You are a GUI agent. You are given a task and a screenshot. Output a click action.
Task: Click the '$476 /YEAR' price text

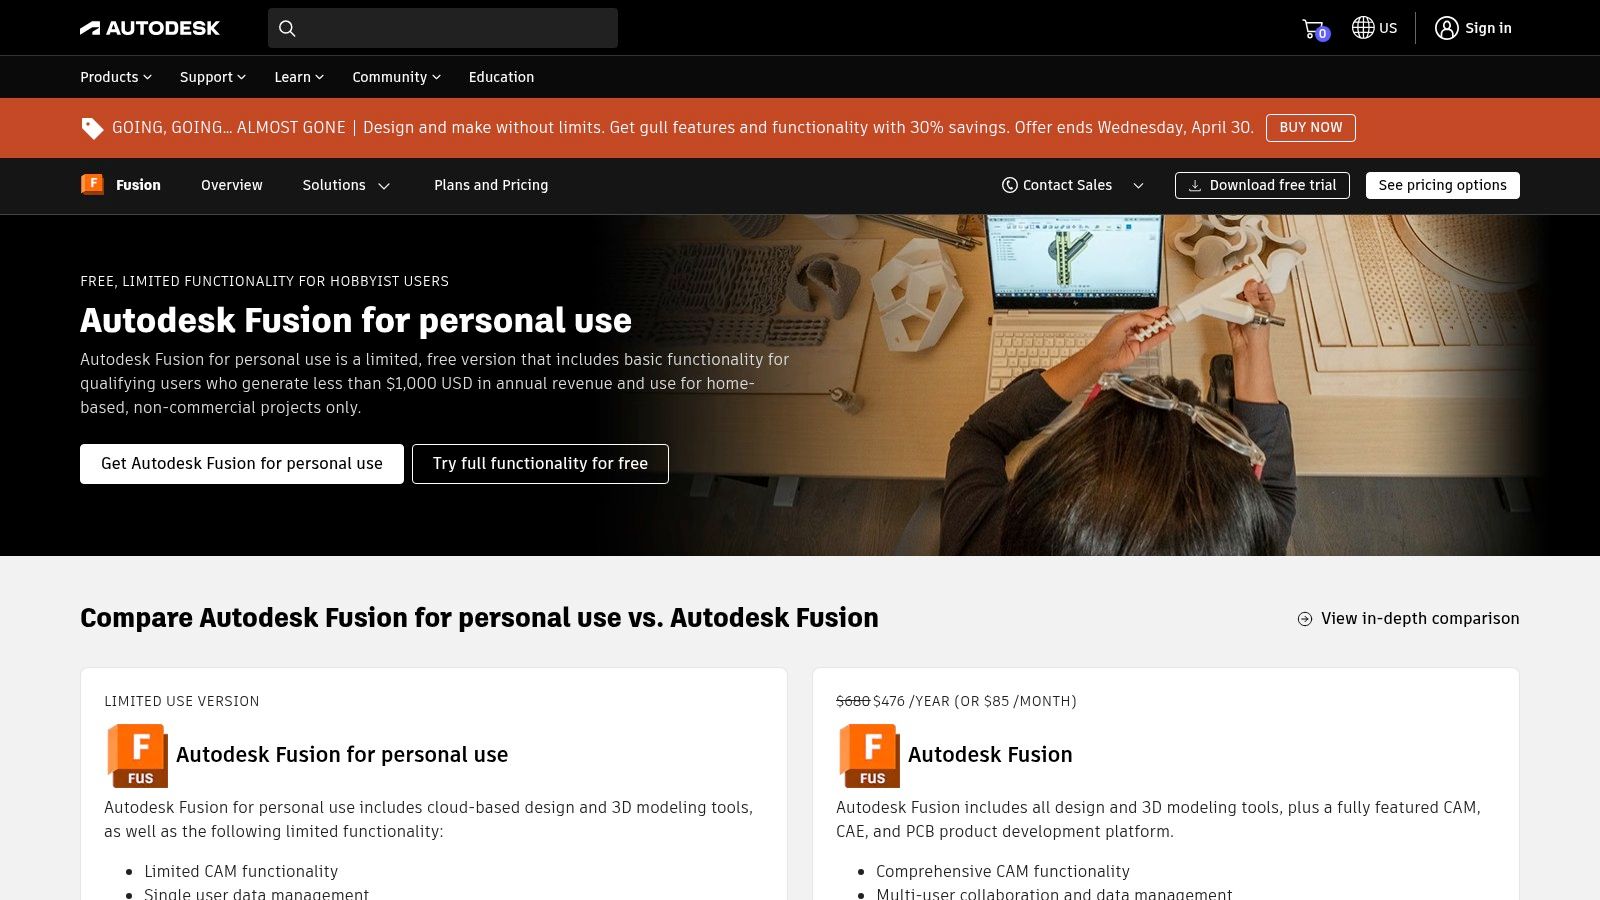[911, 702]
